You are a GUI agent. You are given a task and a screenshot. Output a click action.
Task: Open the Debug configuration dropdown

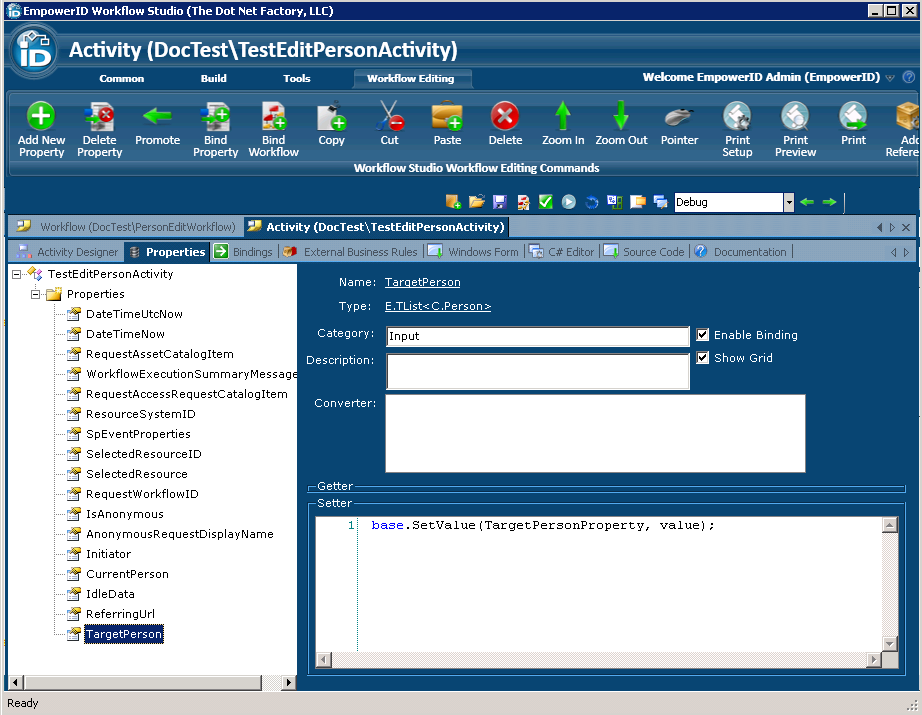tap(788, 202)
